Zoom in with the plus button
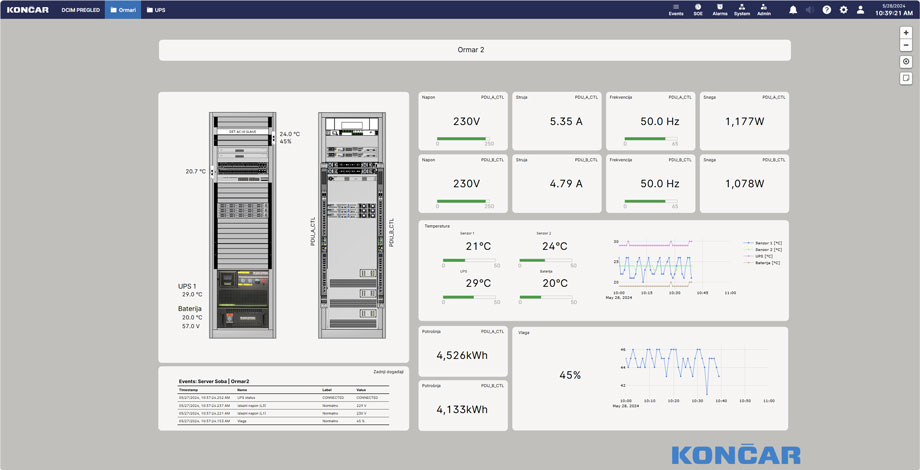The height and width of the screenshot is (470, 920). 906,33
